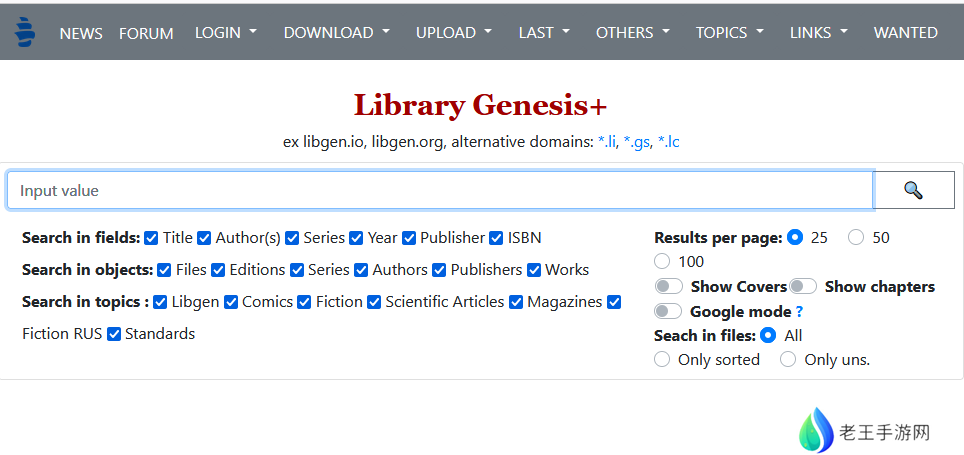The width and height of the screenshot is (964, 455).
Task: Expand the DOWNLOAD dropdown menu
Action: [336, 32]
